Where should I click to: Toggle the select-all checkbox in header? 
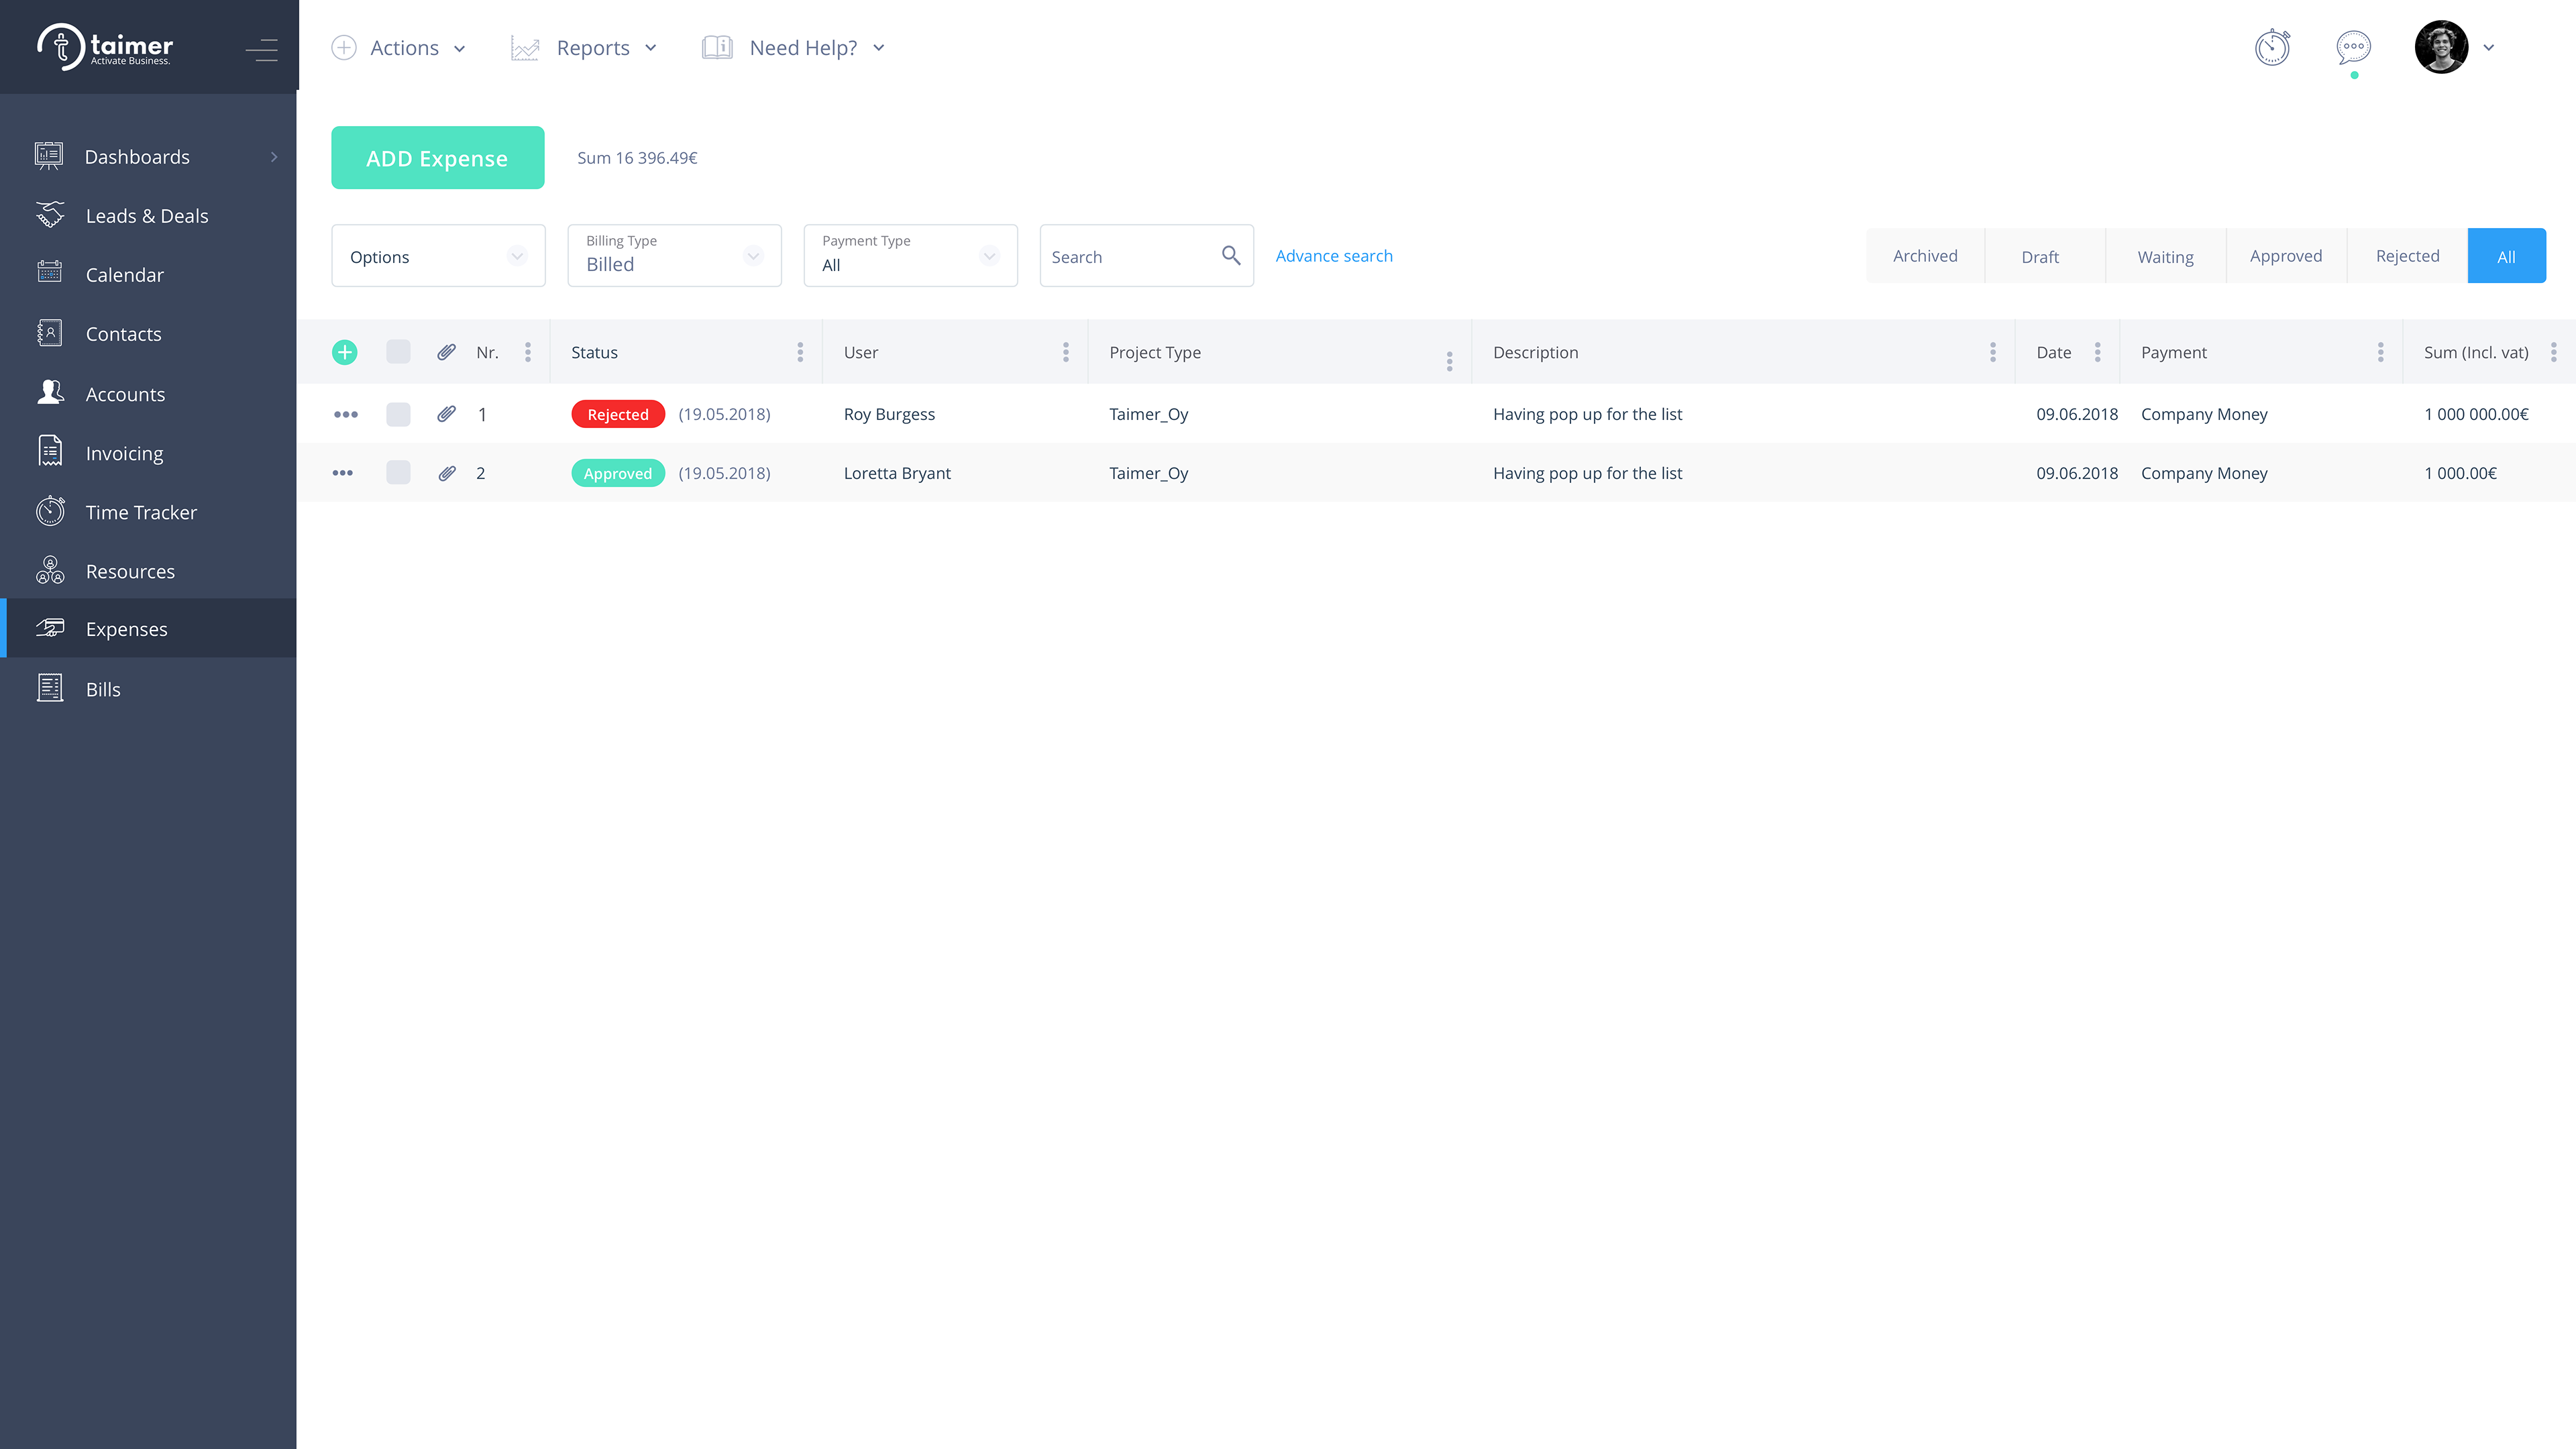click(398, 352)
